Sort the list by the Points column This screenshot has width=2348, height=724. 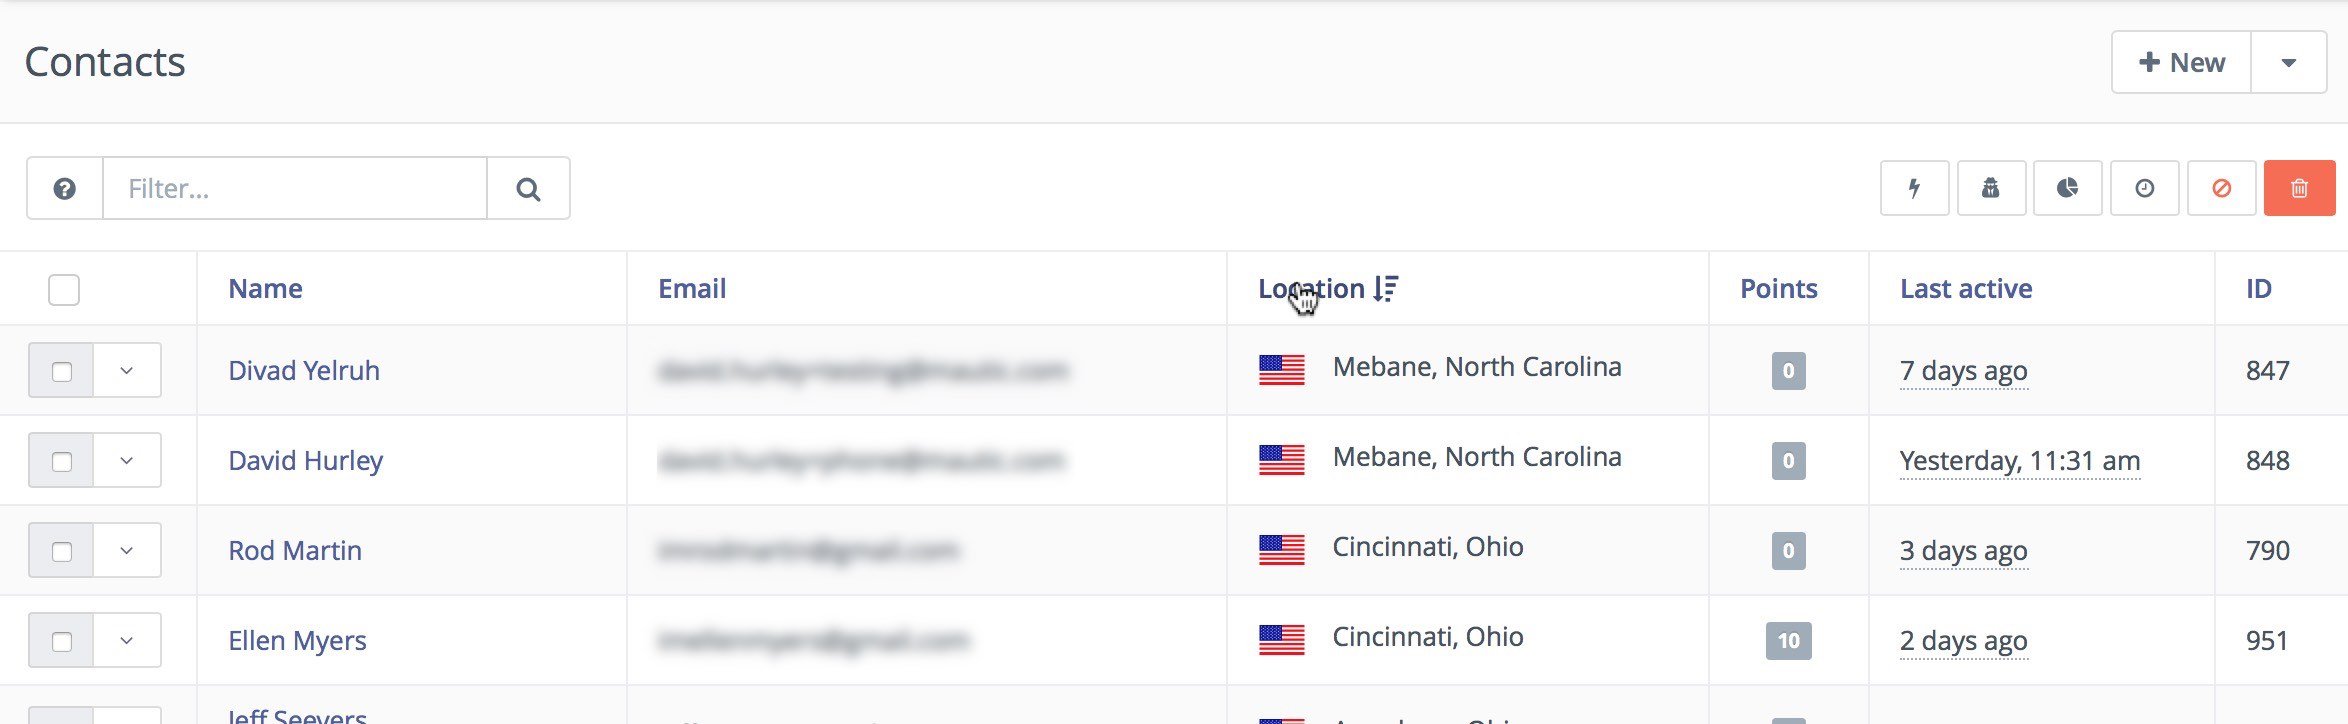click(1780, 288)
